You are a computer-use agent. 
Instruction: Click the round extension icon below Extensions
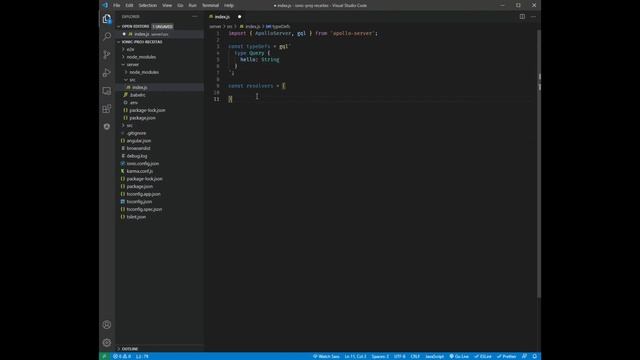pyautogui.click(x=107, y=127)
